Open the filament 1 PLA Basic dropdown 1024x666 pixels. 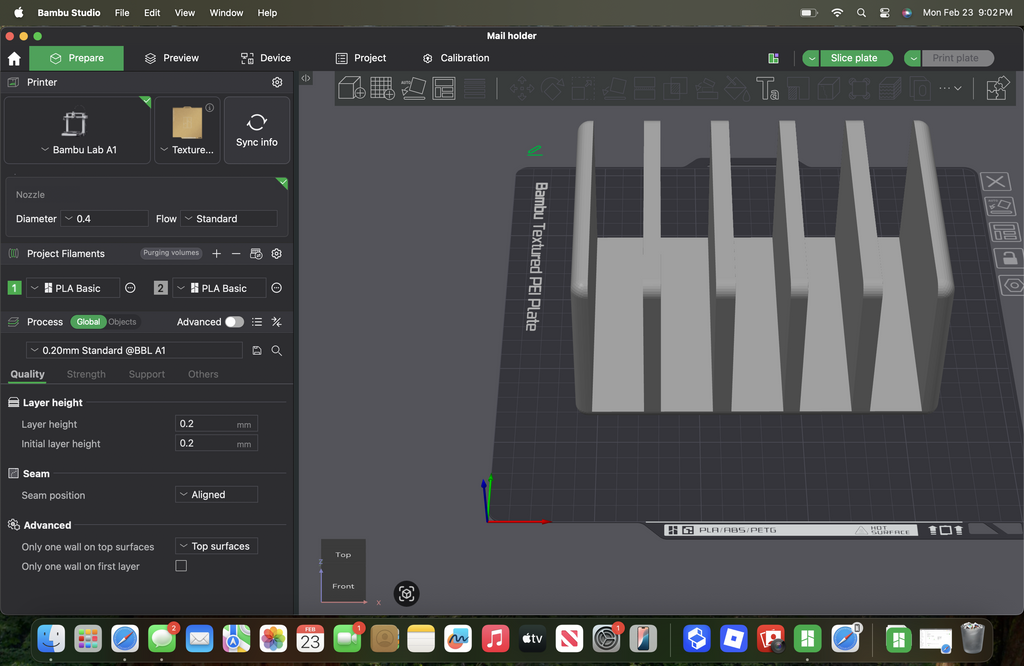(72, 288)
